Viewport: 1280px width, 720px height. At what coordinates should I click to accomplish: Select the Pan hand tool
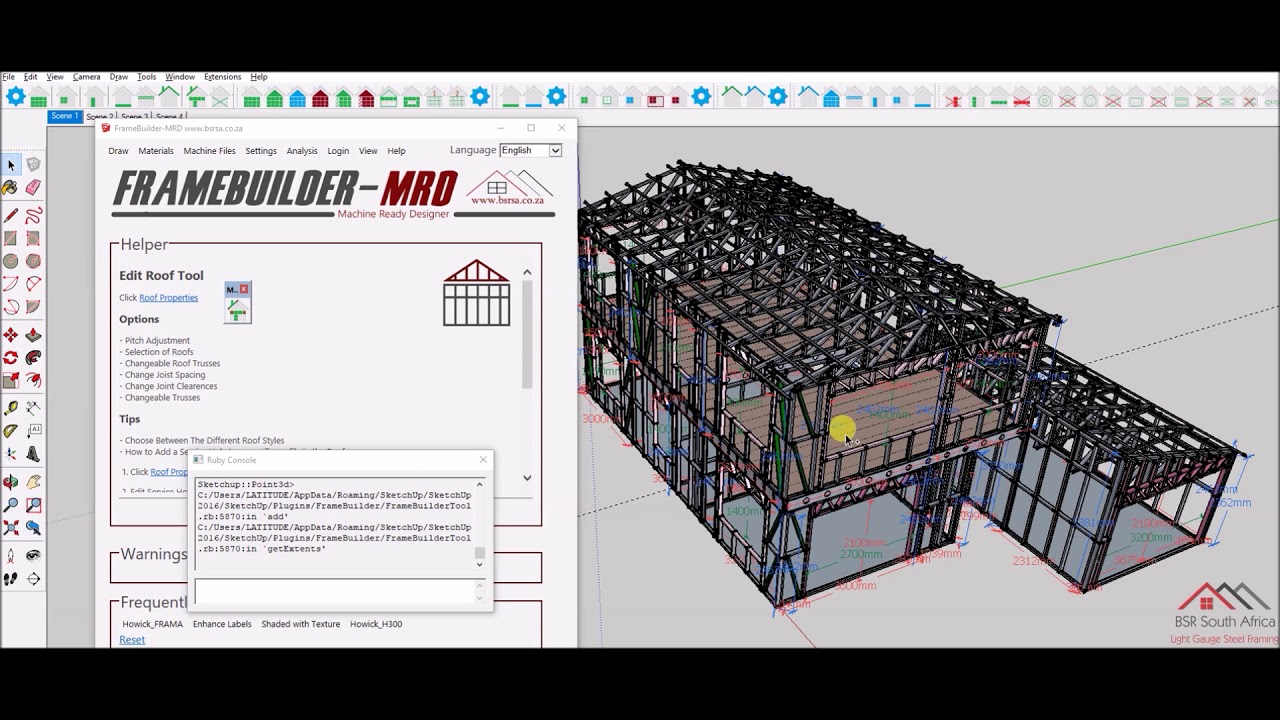pyautogui.click(x=33, y=483)
